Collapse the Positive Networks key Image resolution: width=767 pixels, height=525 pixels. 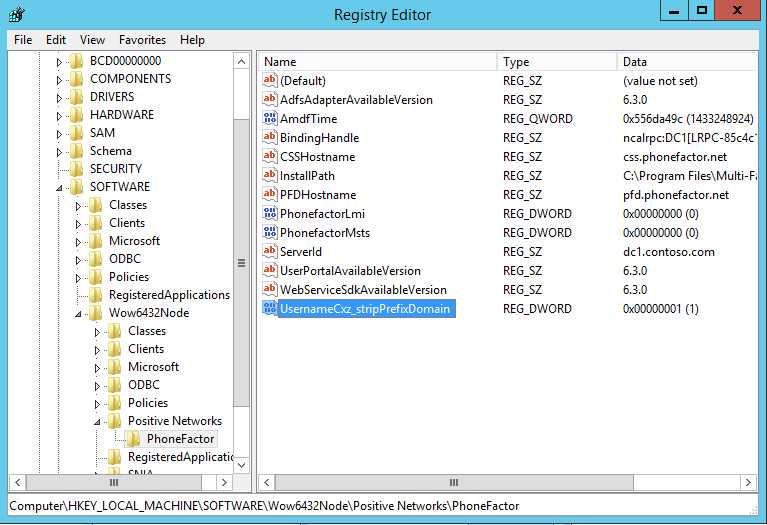pyautogui.click(x=97, y=422)
